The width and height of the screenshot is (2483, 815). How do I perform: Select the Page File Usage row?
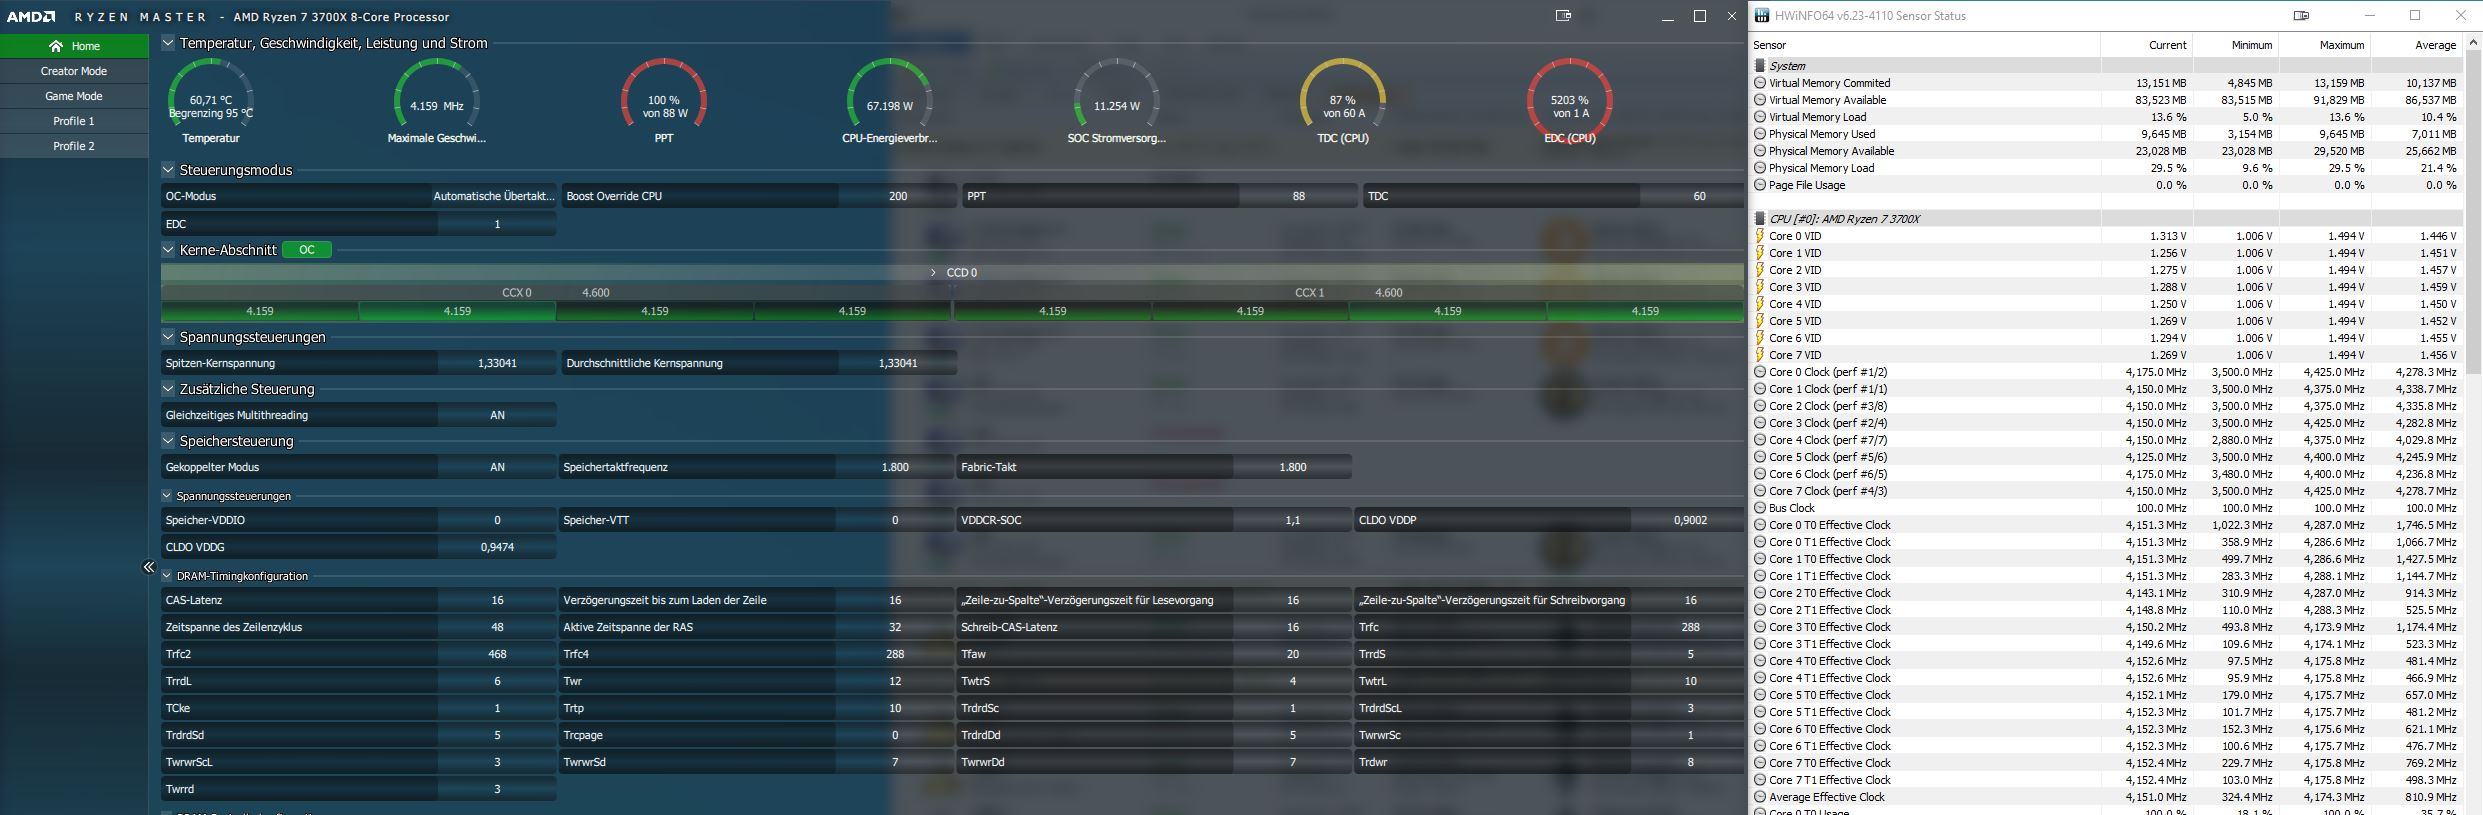click(2106, 185)
